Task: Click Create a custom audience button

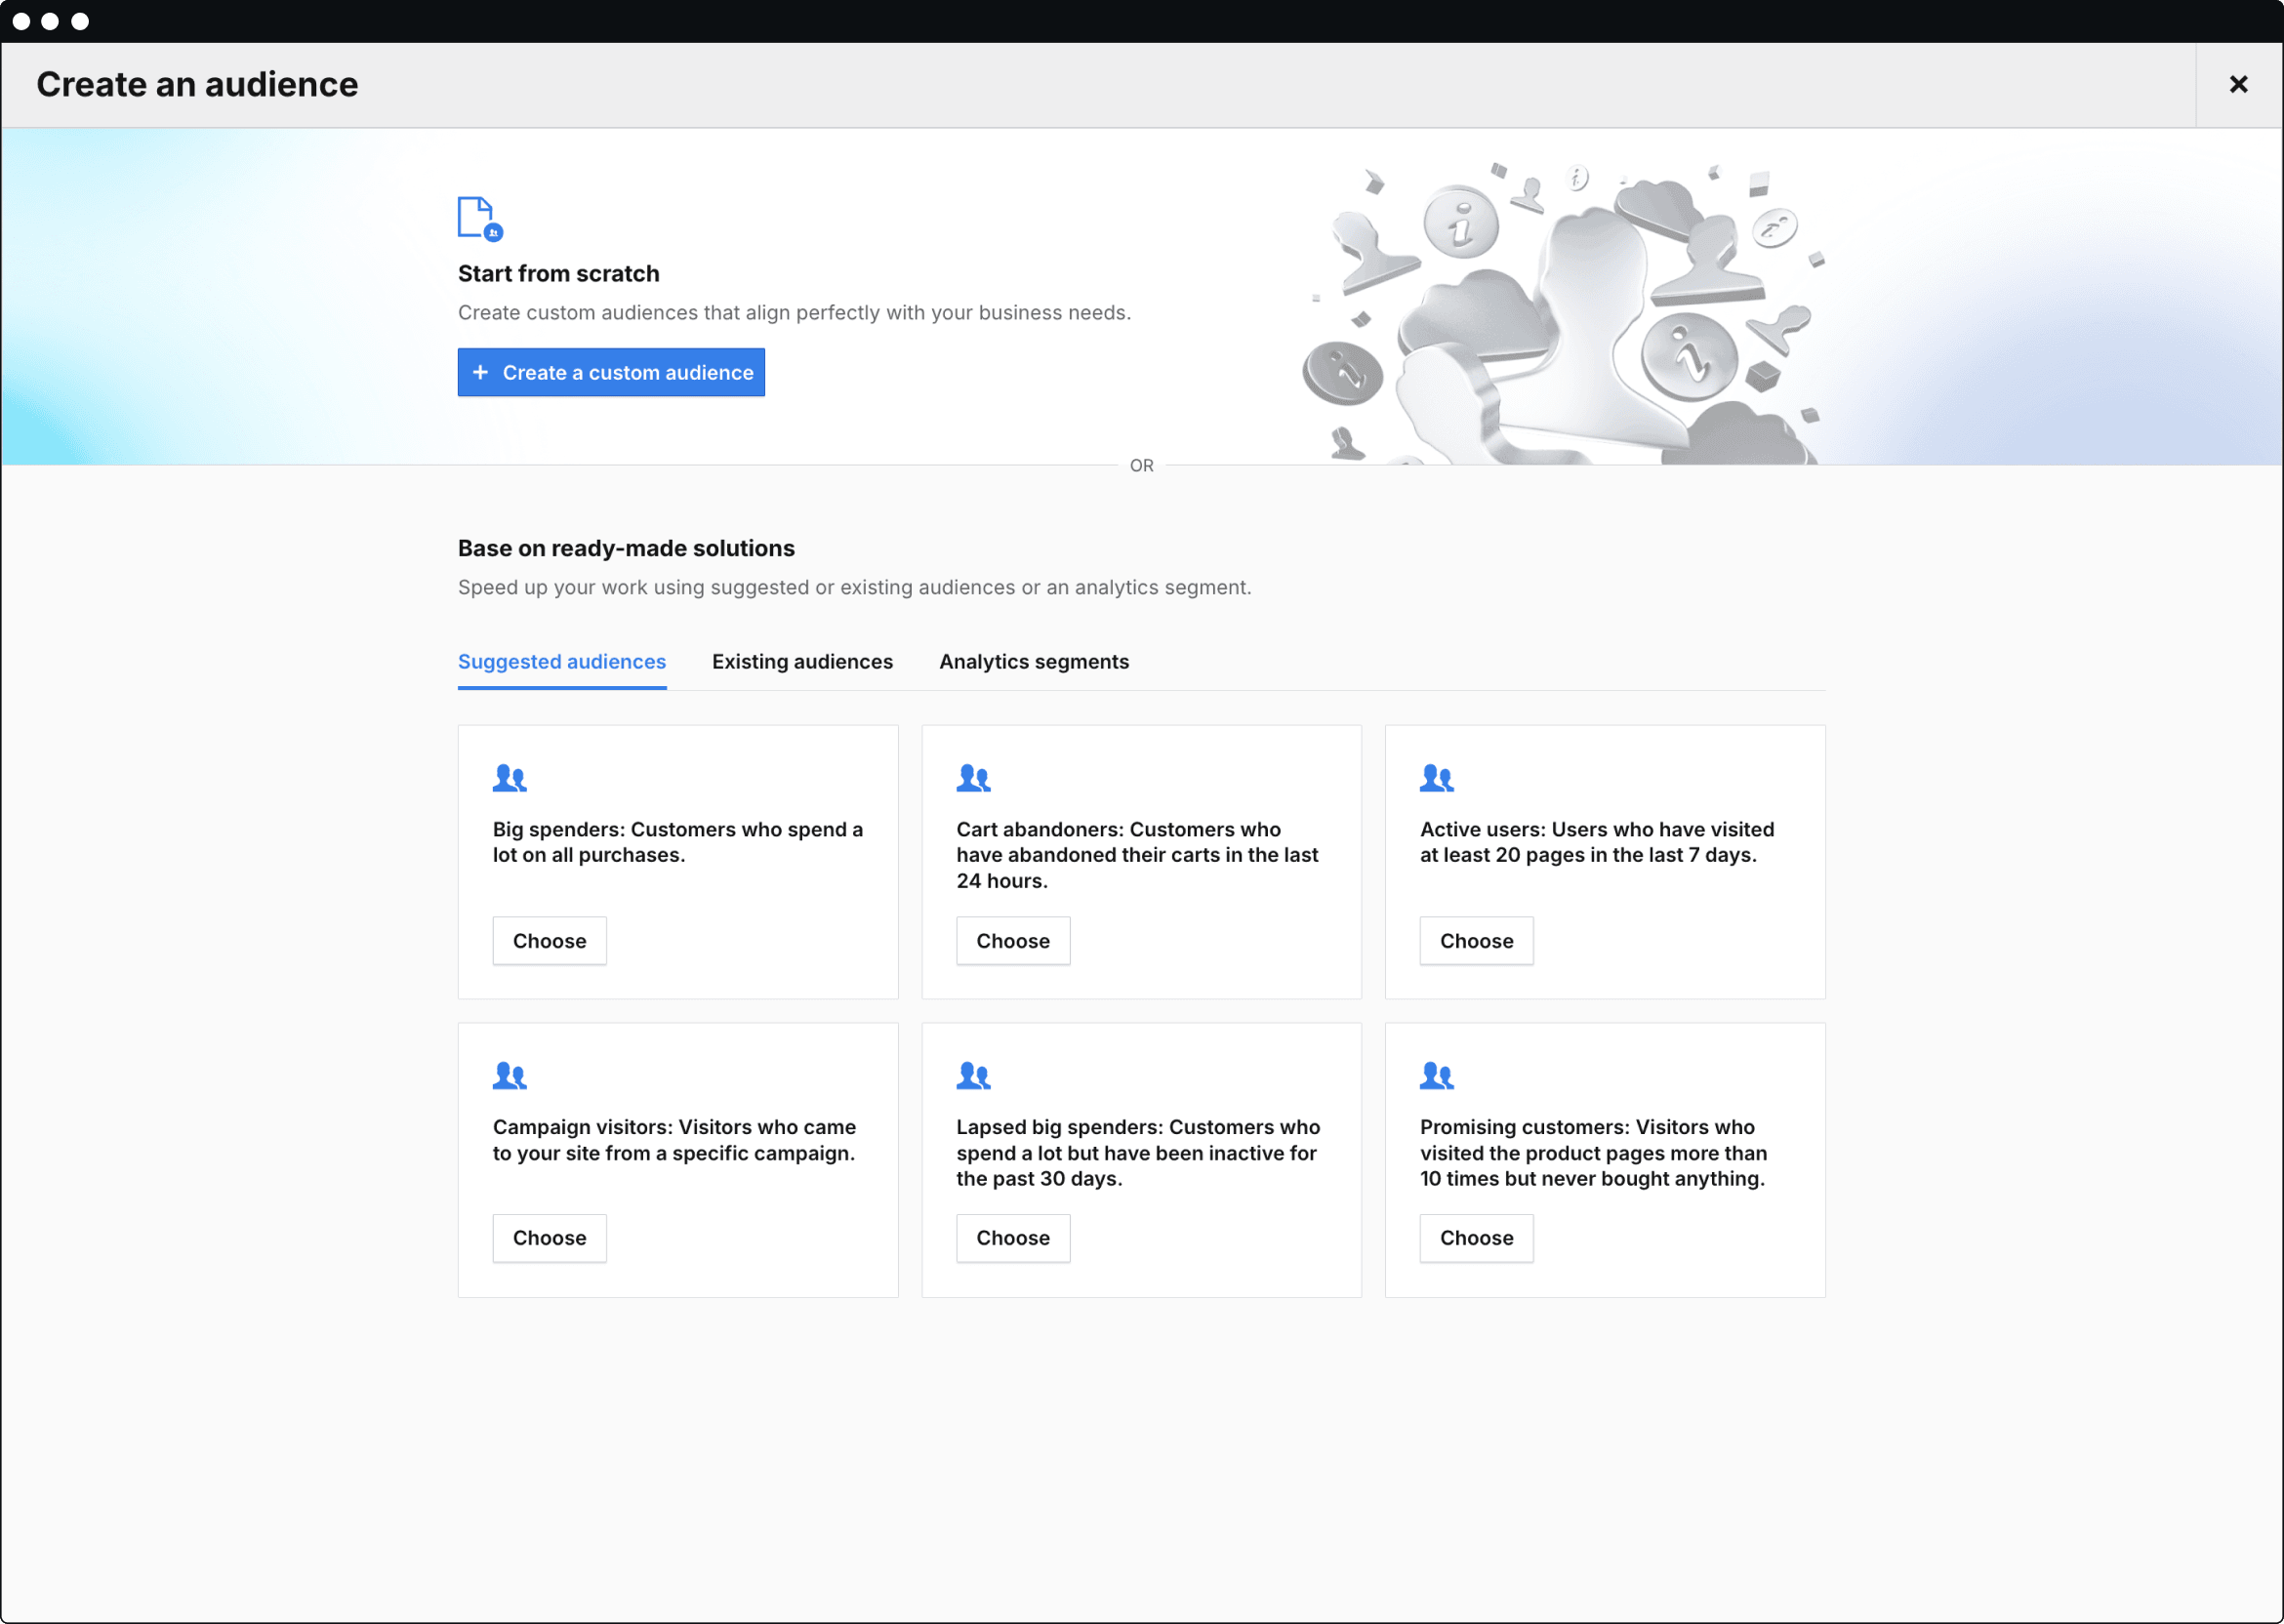Action: tap(611, 371)
